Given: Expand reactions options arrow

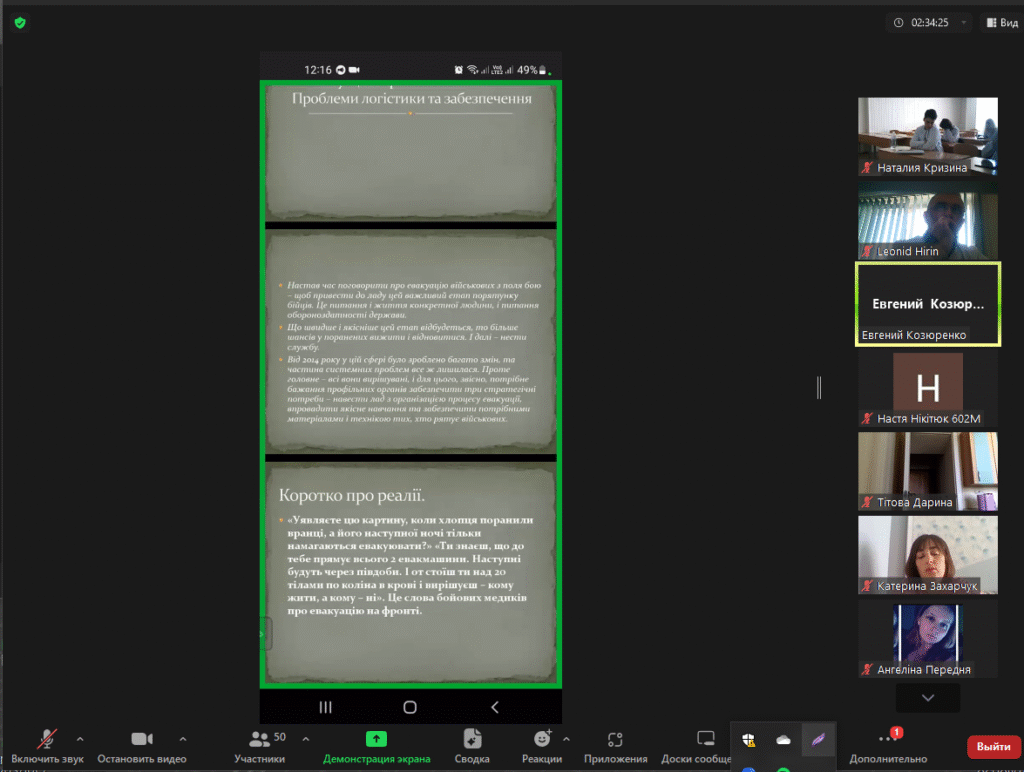Looking at the screenshot, I should 566,739.
